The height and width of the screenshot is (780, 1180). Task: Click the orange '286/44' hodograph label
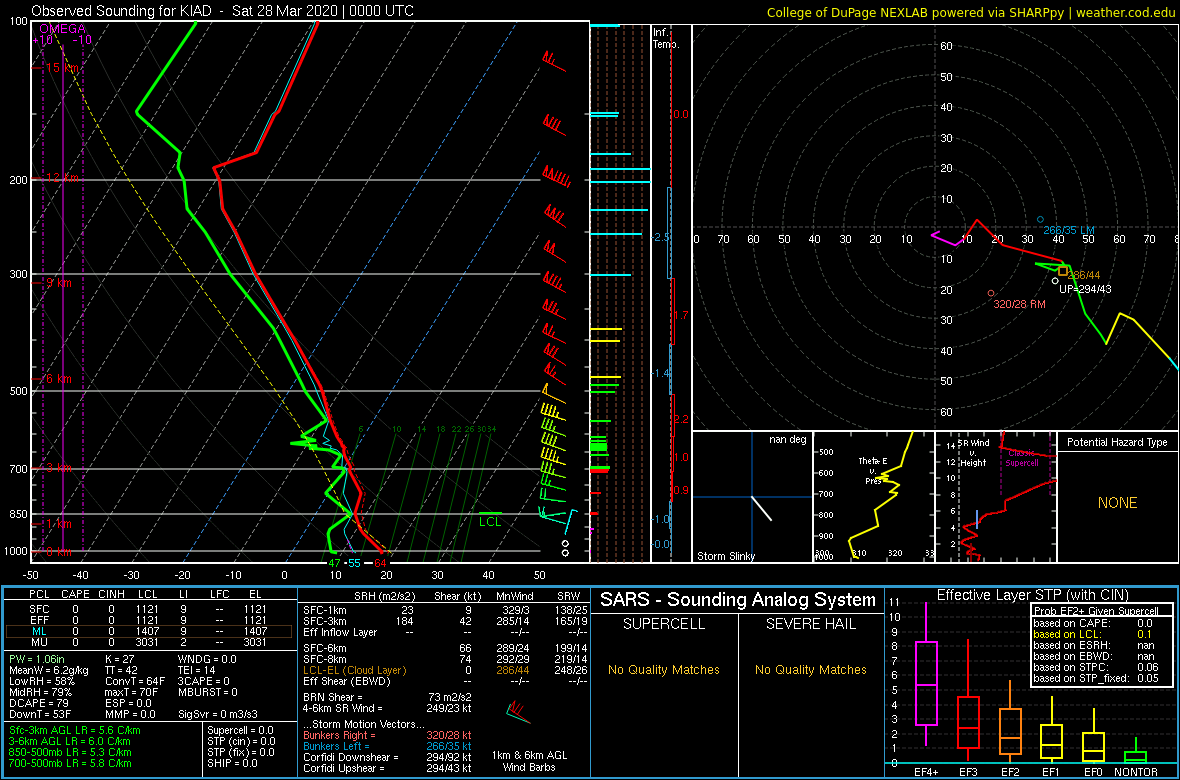(x=1084, y=275)
